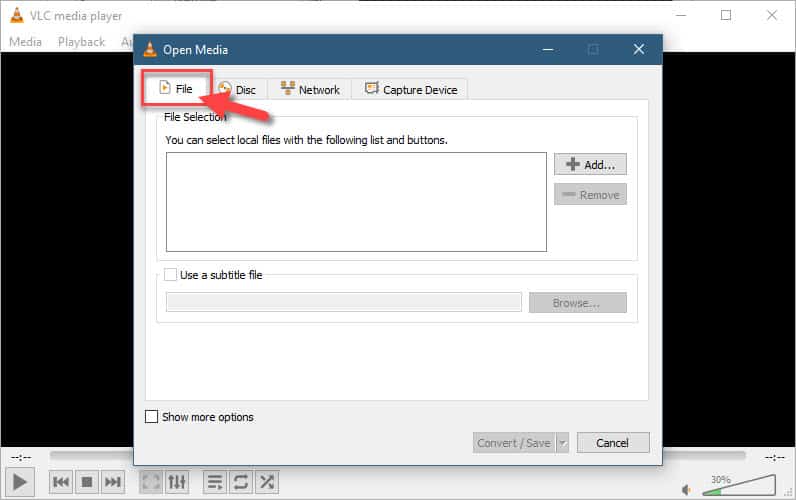Toggle shuffle random playback icon
796x500 pixels.
point(267,482)
